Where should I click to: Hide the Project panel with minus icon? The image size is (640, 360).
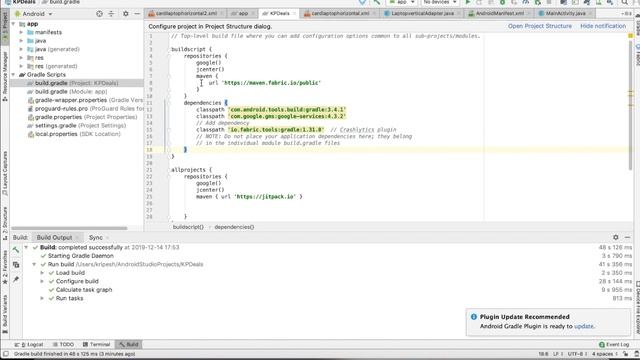[137, 14]
